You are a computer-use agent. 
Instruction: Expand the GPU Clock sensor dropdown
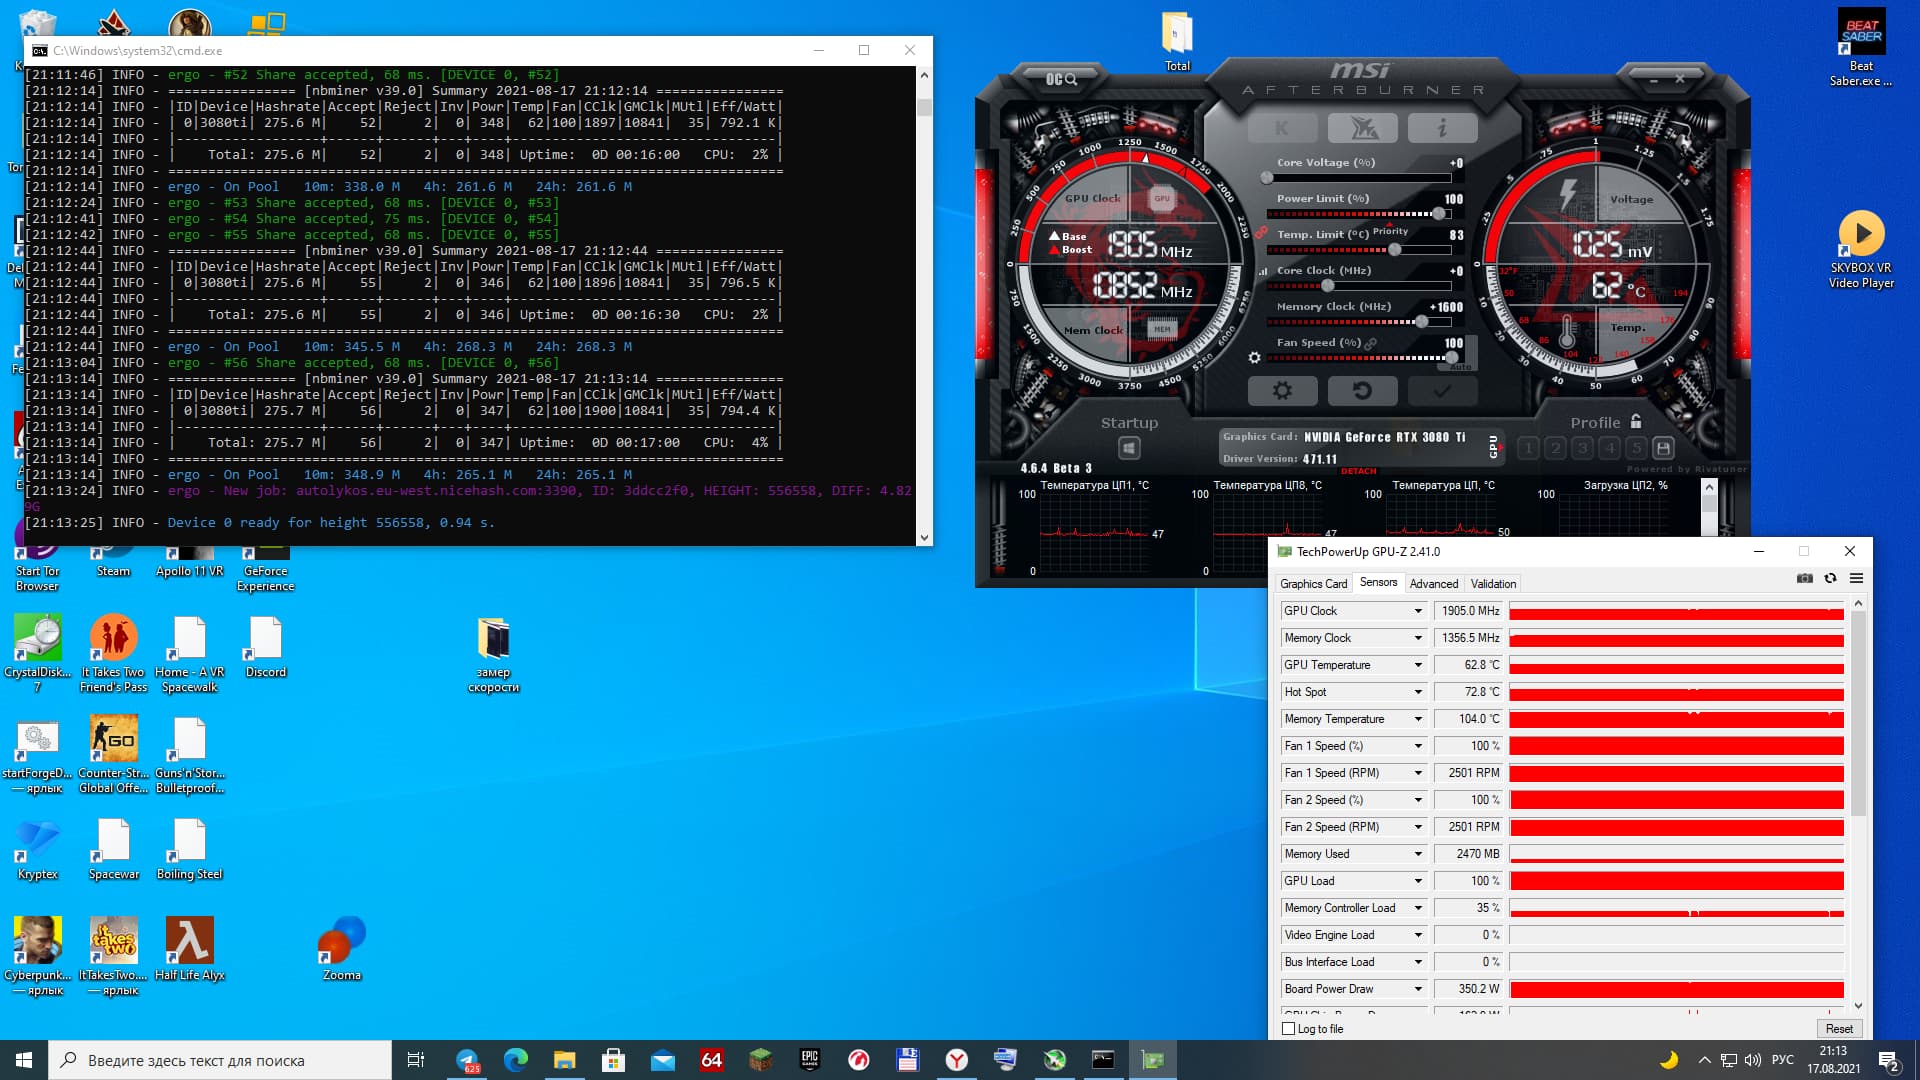[1417, 611]
